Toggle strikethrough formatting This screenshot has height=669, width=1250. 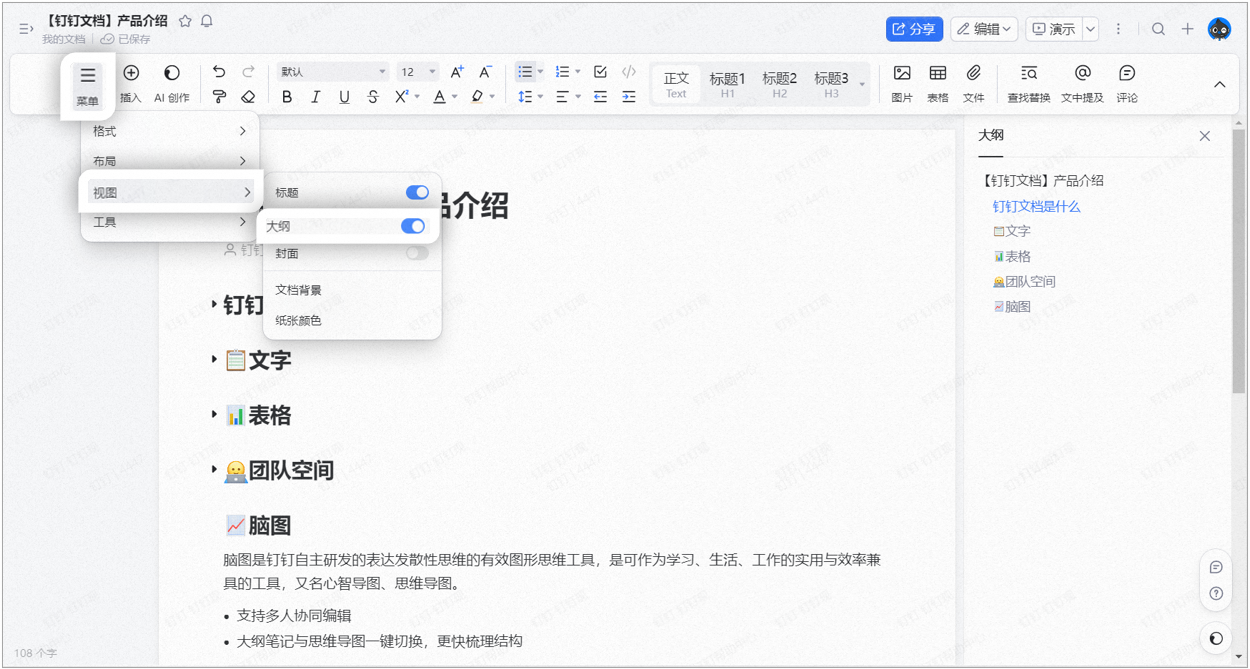(x=373, y=97)
